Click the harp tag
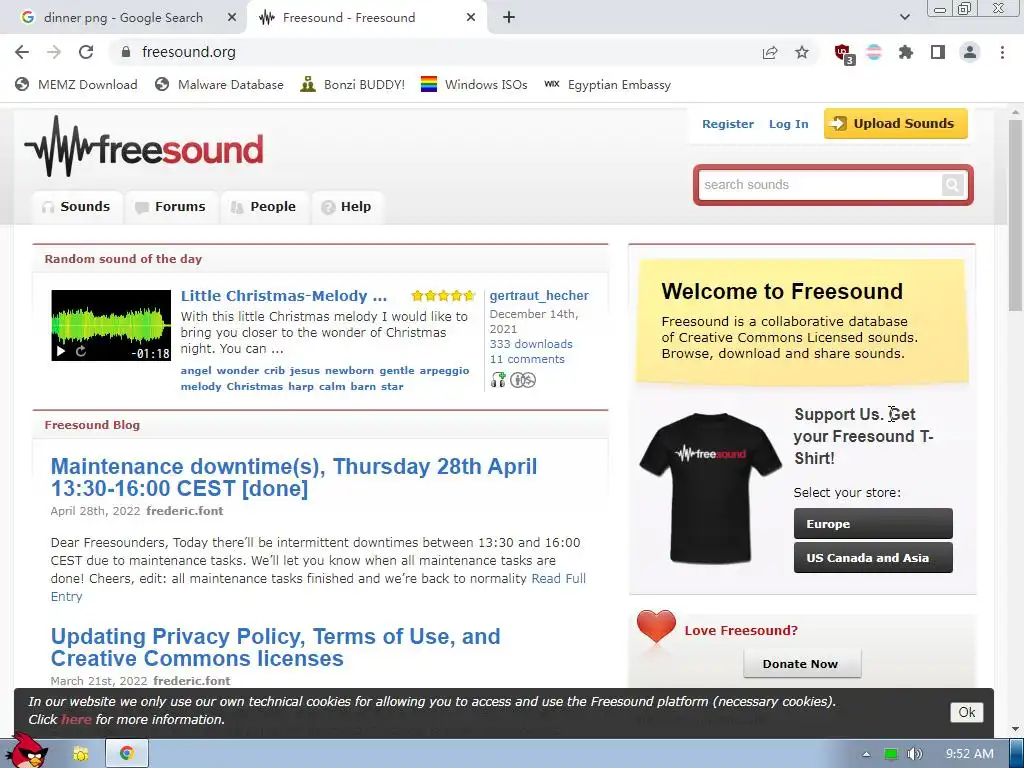This screenshot has height=768, width=1024. click(x=300, y=387)
